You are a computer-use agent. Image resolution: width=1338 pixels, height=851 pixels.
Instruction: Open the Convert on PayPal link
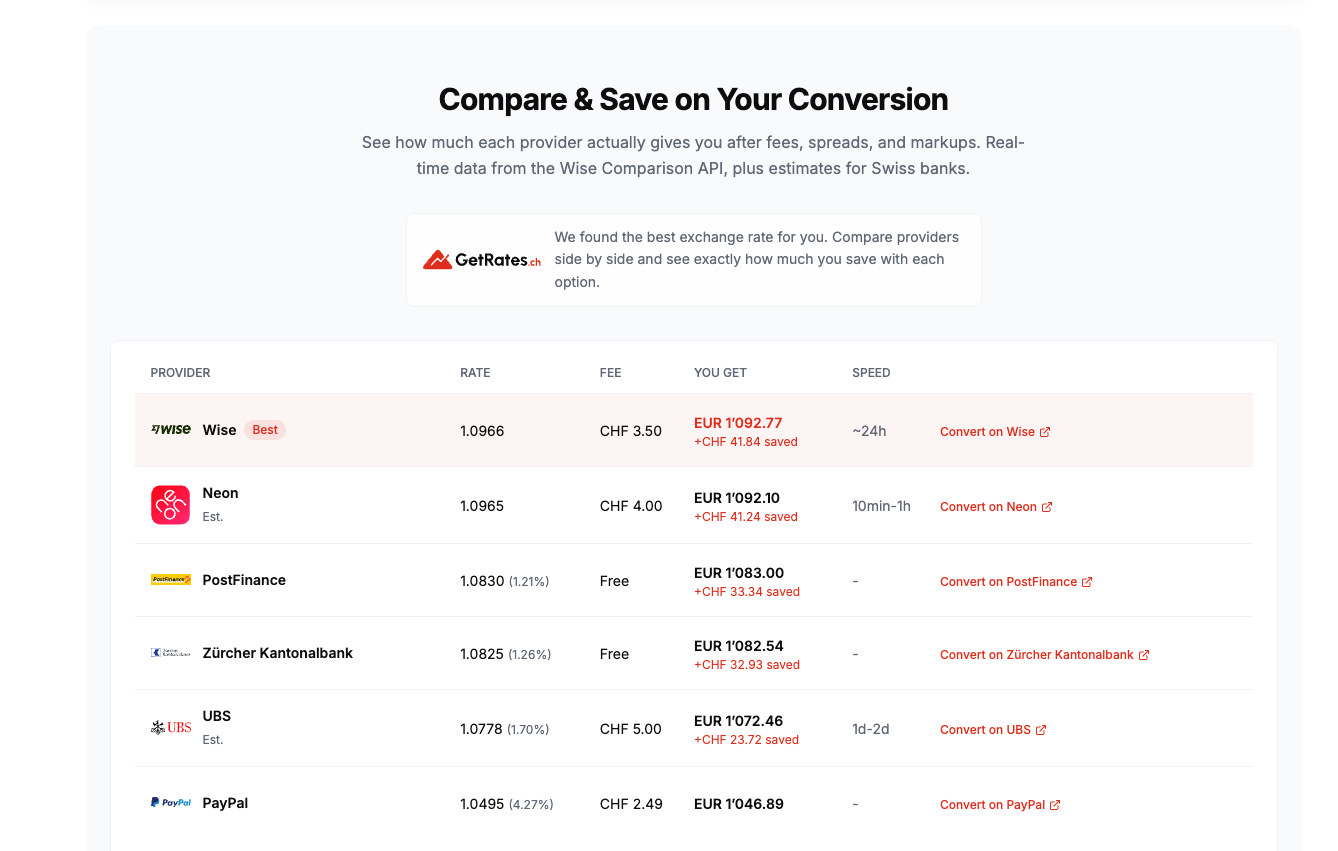993,803
